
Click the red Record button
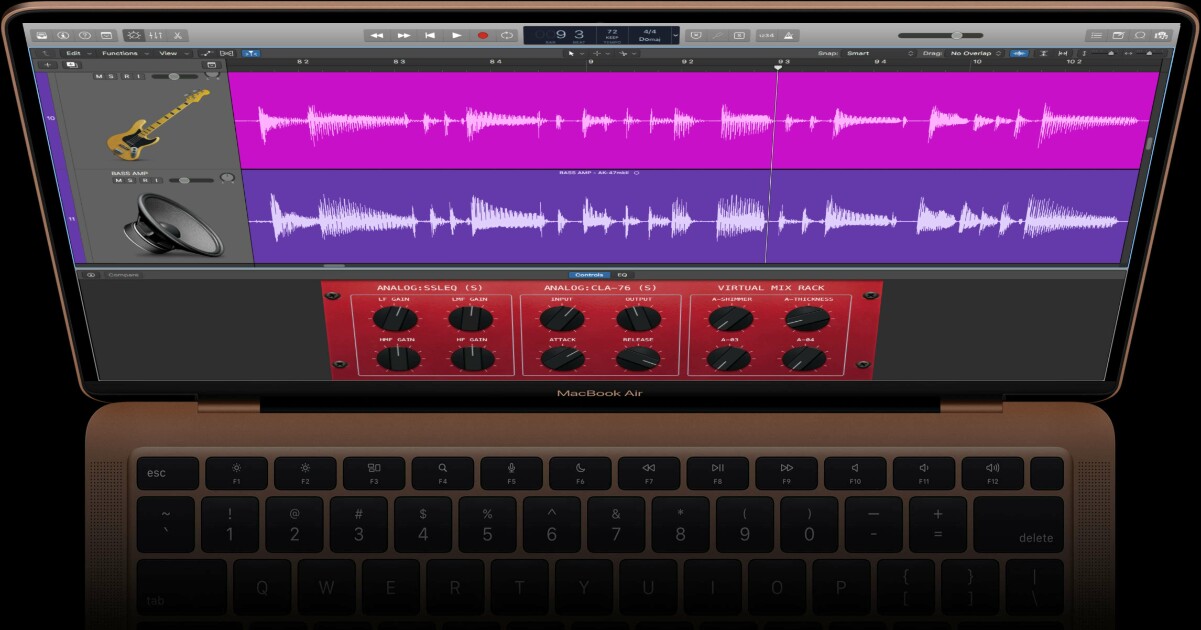point(483,35)
